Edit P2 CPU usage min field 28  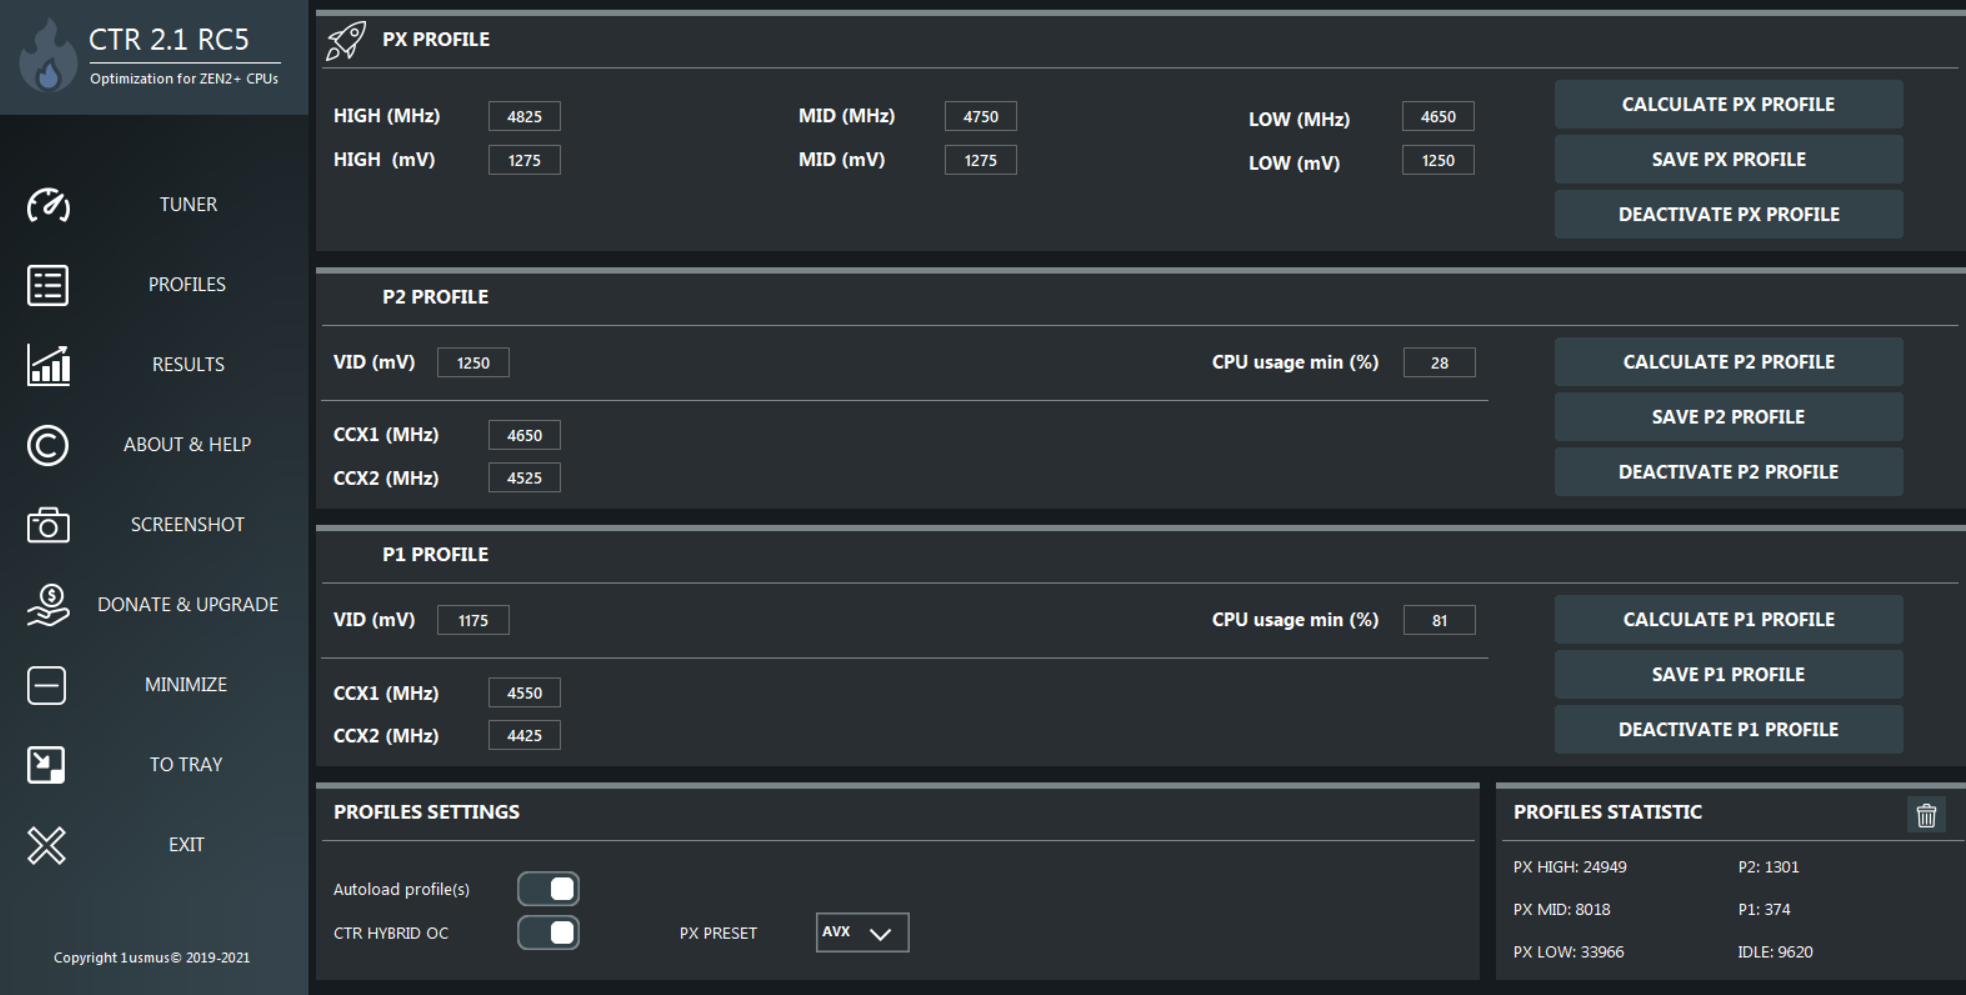[1439, 362]
